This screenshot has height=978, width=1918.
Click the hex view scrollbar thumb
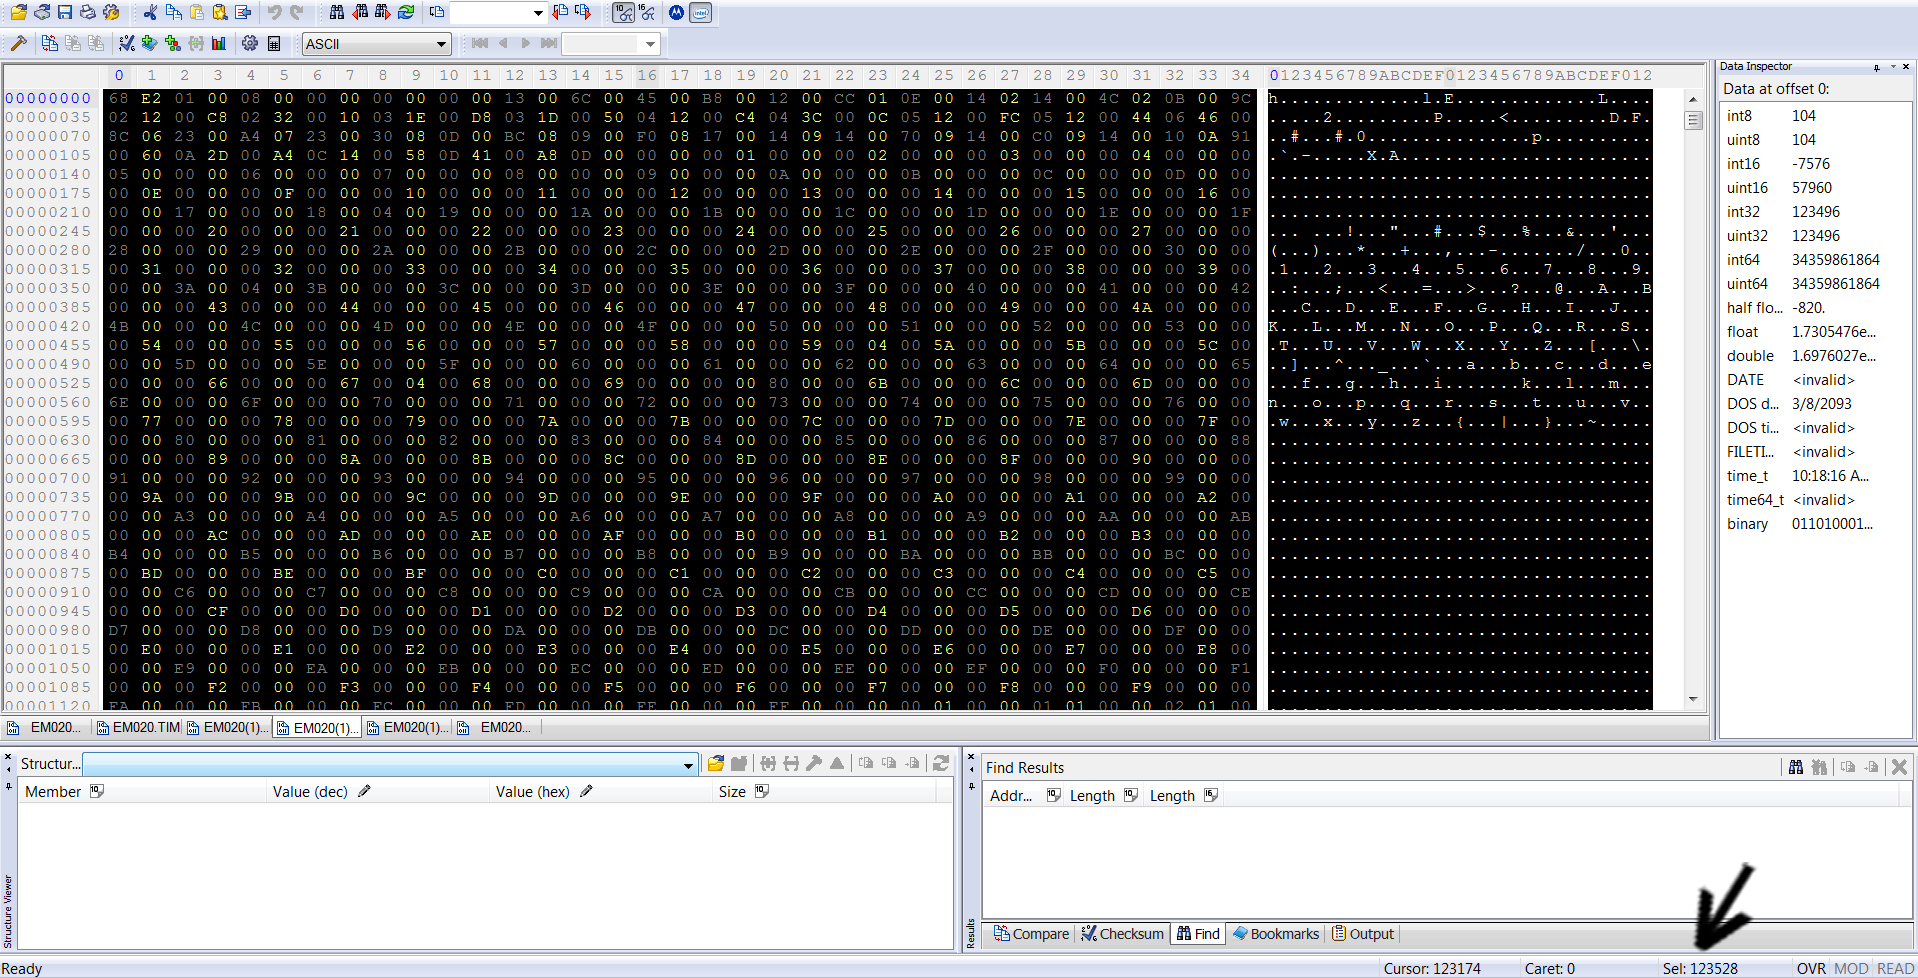pos(1693,120)
